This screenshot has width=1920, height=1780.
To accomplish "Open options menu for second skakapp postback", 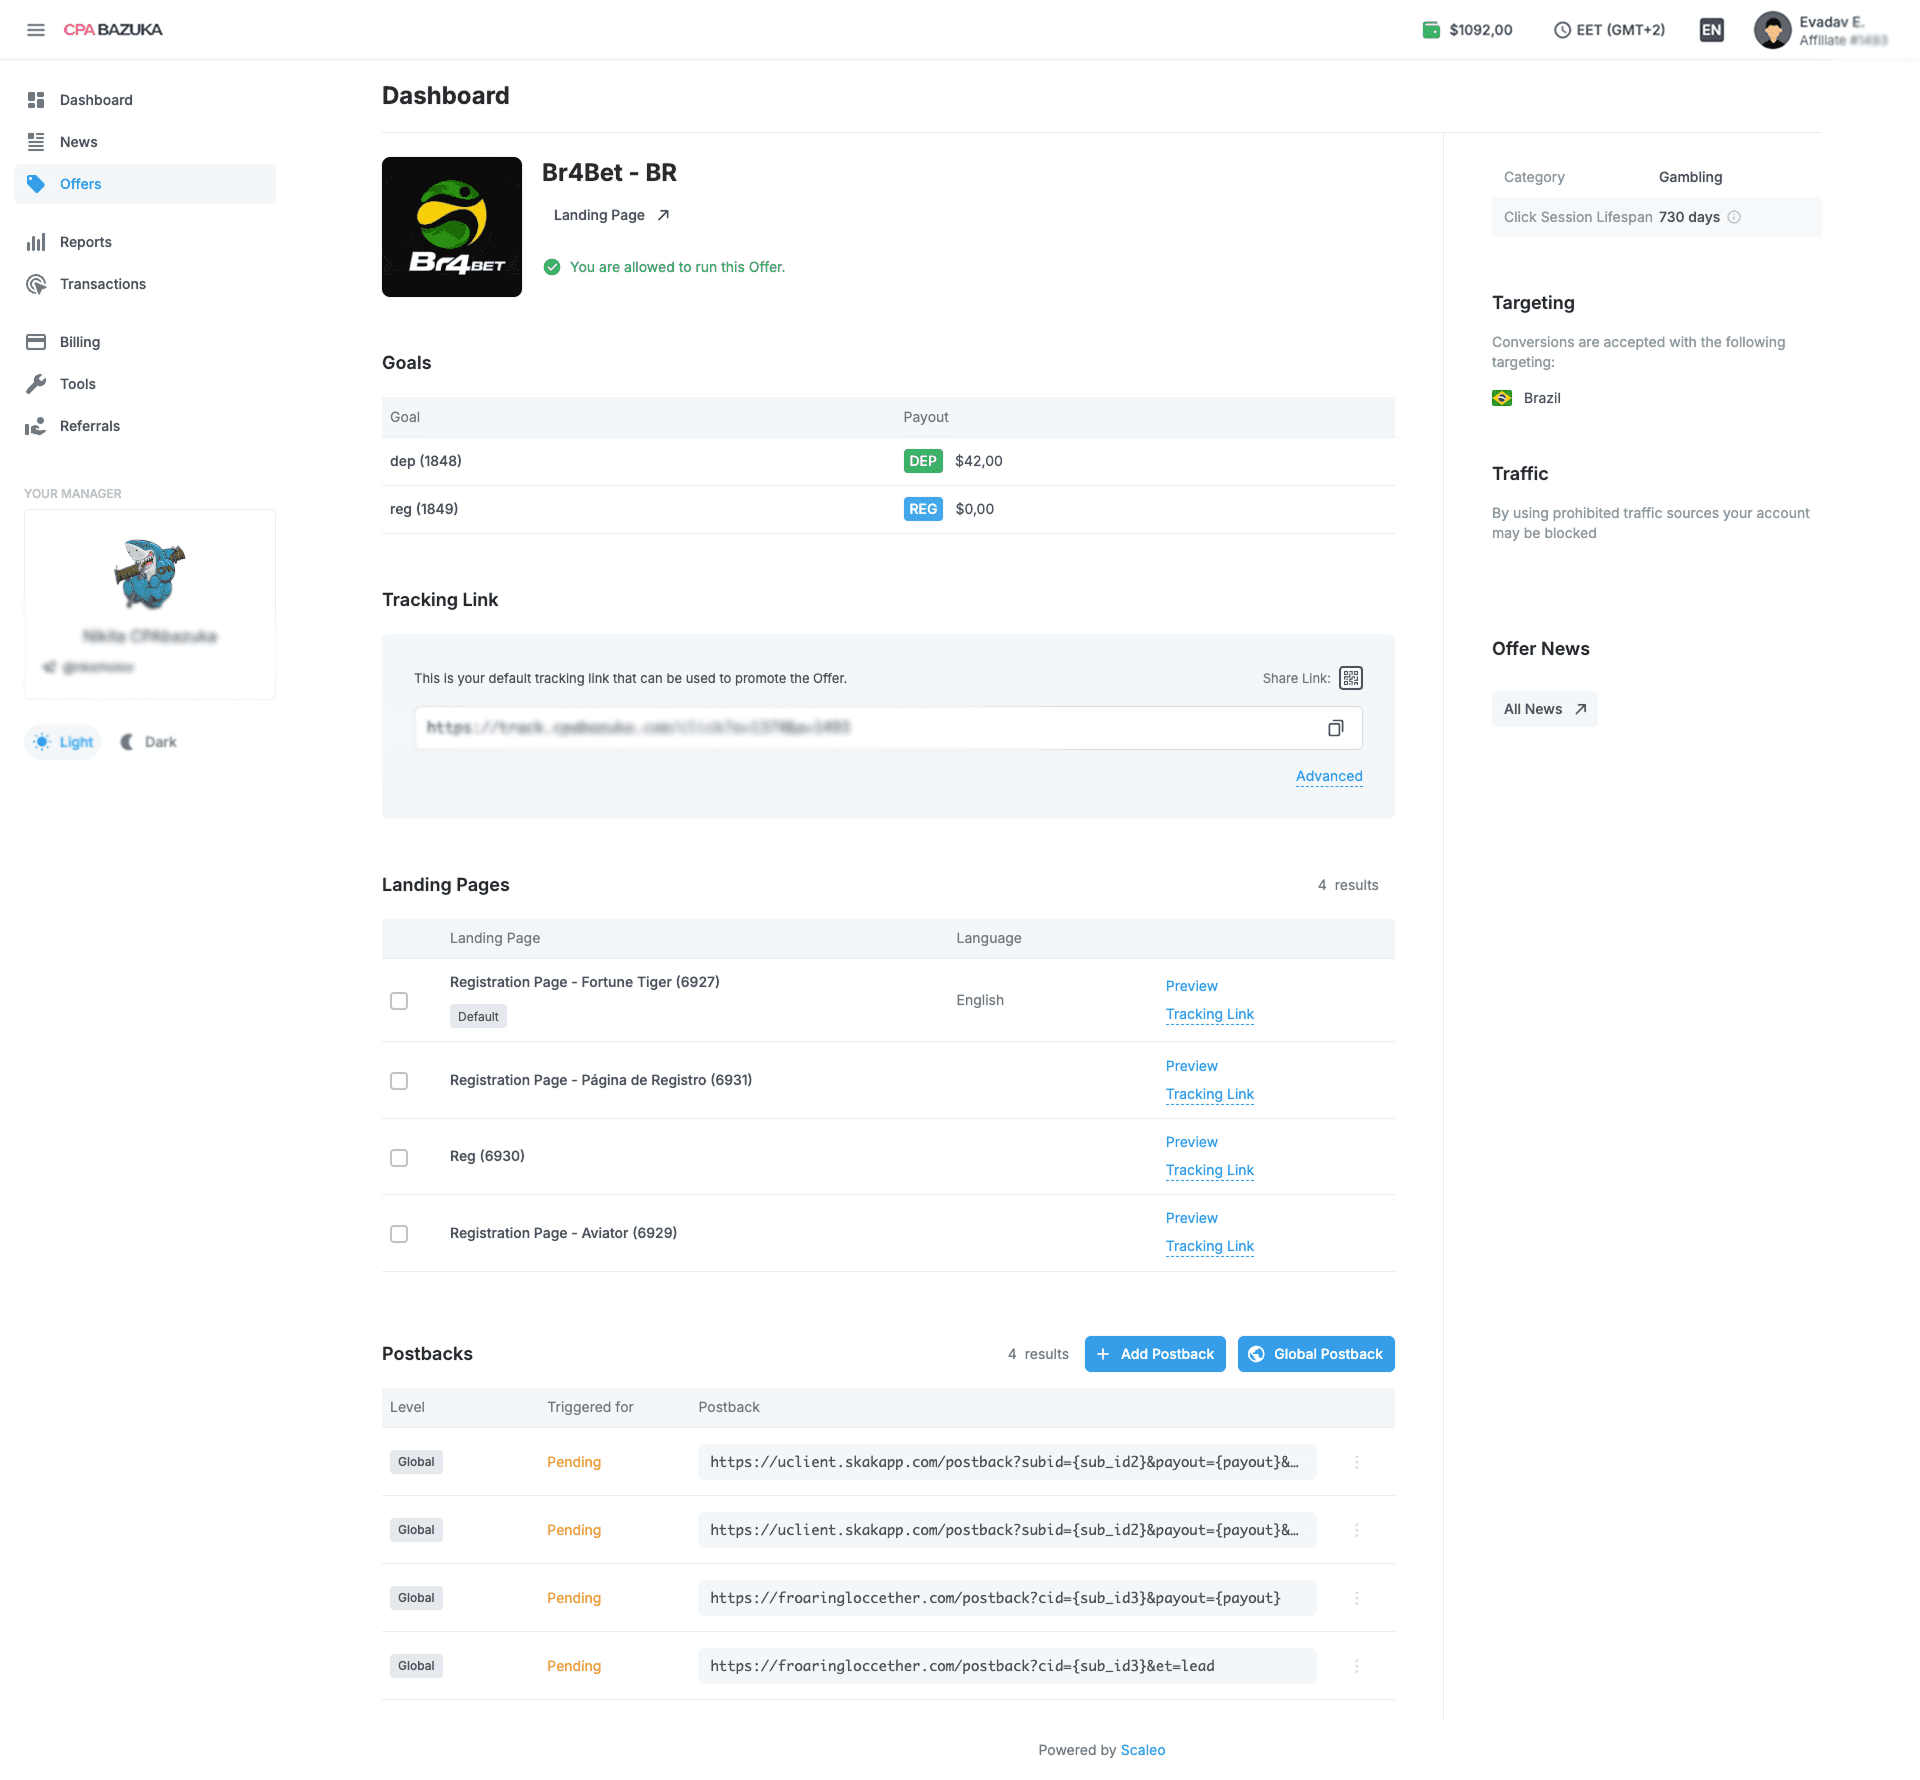I will tap(1357, 1530).
